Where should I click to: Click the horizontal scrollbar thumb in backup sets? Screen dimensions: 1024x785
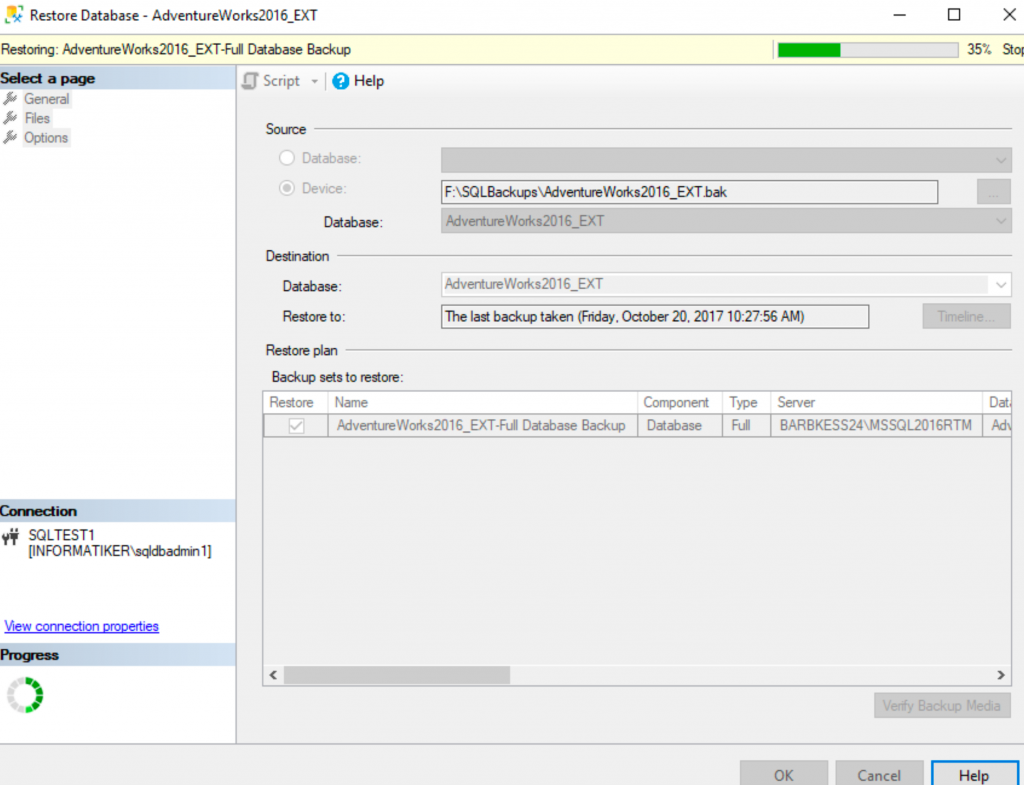(x=397, y=675)
